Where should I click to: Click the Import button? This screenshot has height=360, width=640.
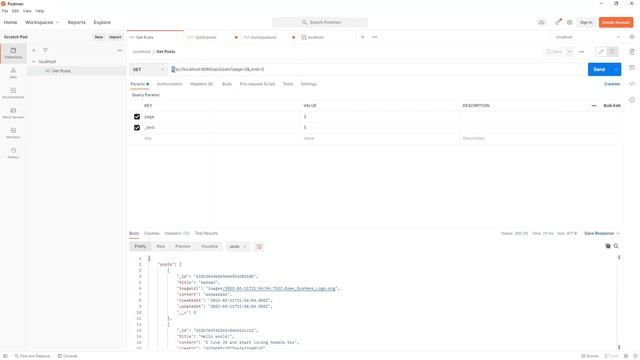pos(115,37)
